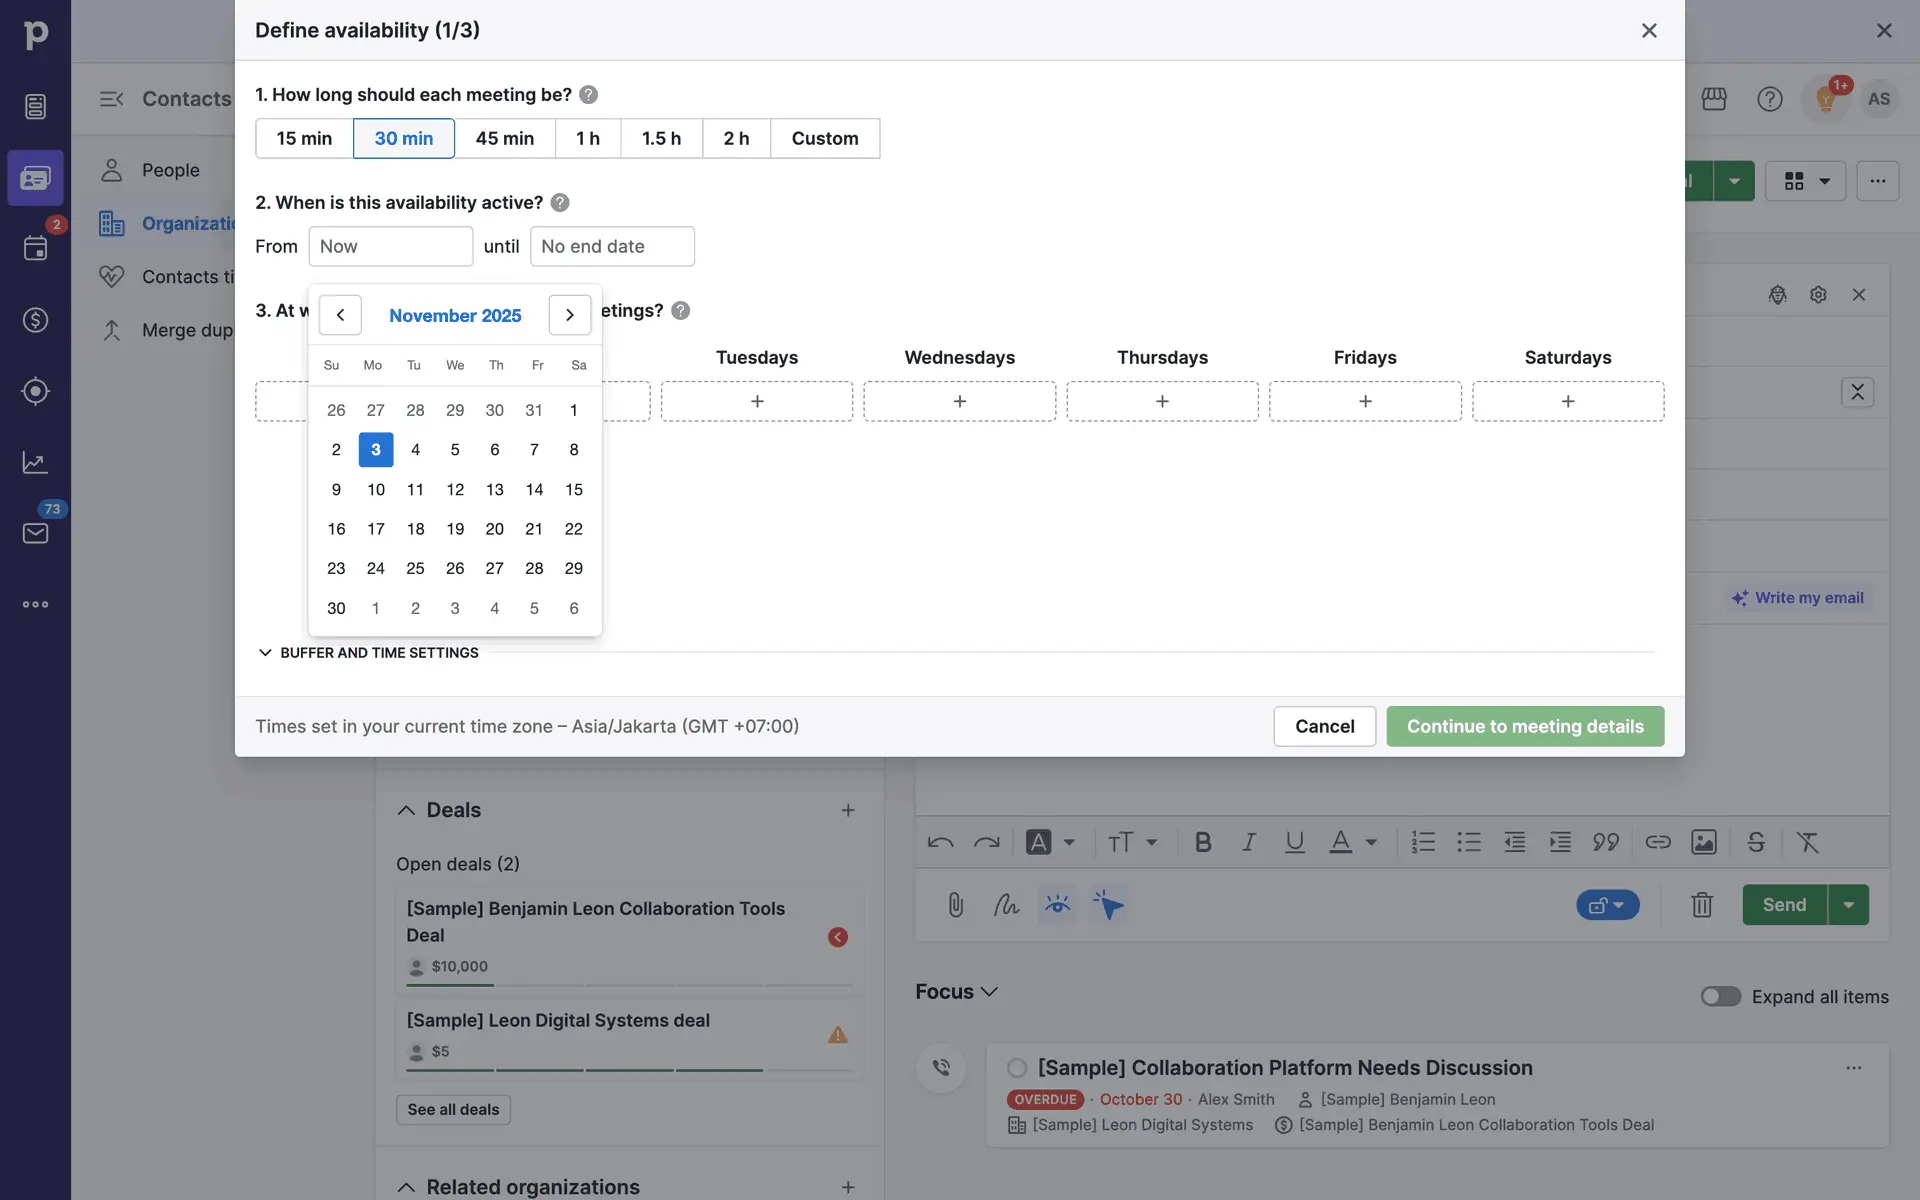Click the No end date field
1920x1200 pixels.
pos(611,246)
